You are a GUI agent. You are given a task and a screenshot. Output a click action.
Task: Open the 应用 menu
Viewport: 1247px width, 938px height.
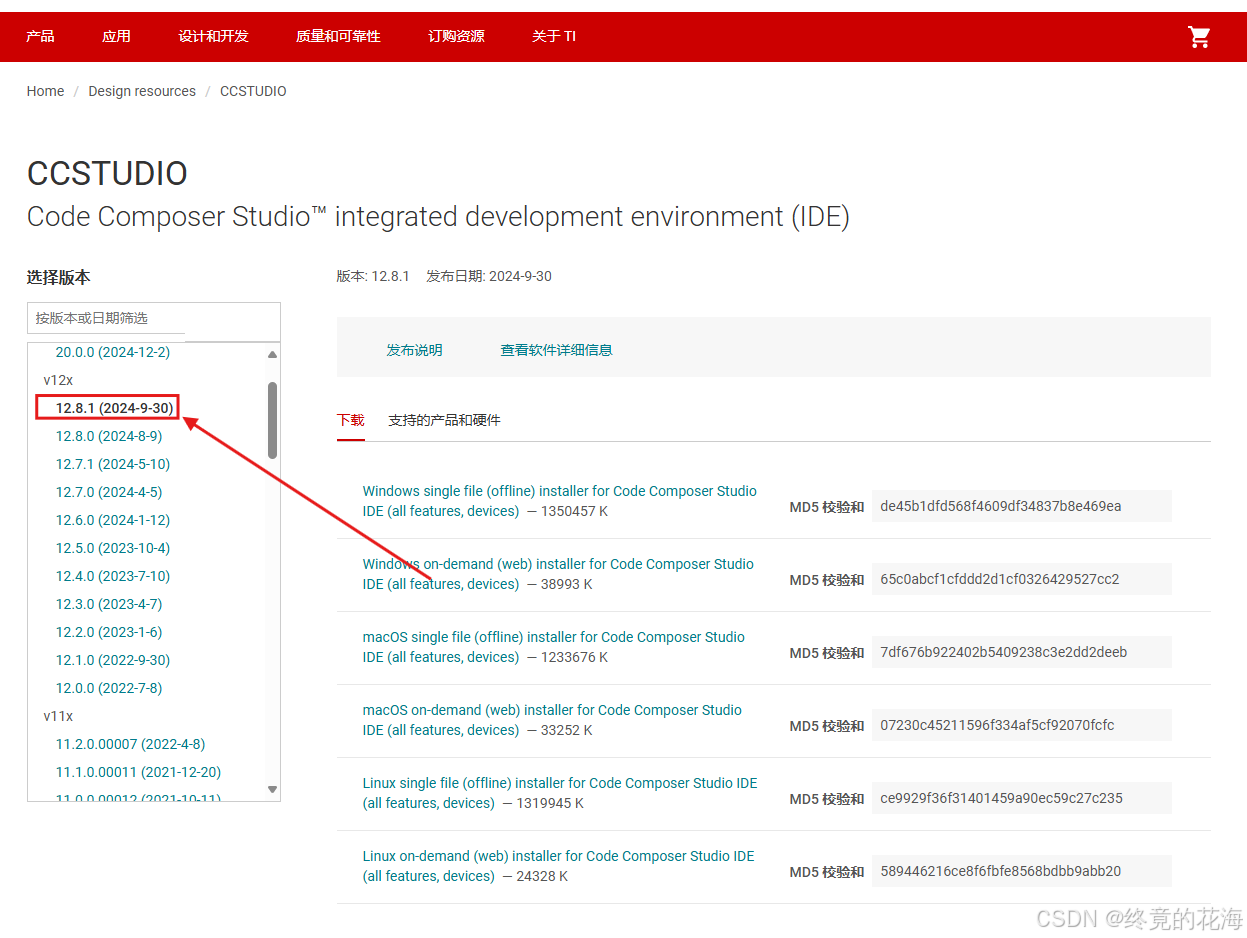tap(116, 36)
